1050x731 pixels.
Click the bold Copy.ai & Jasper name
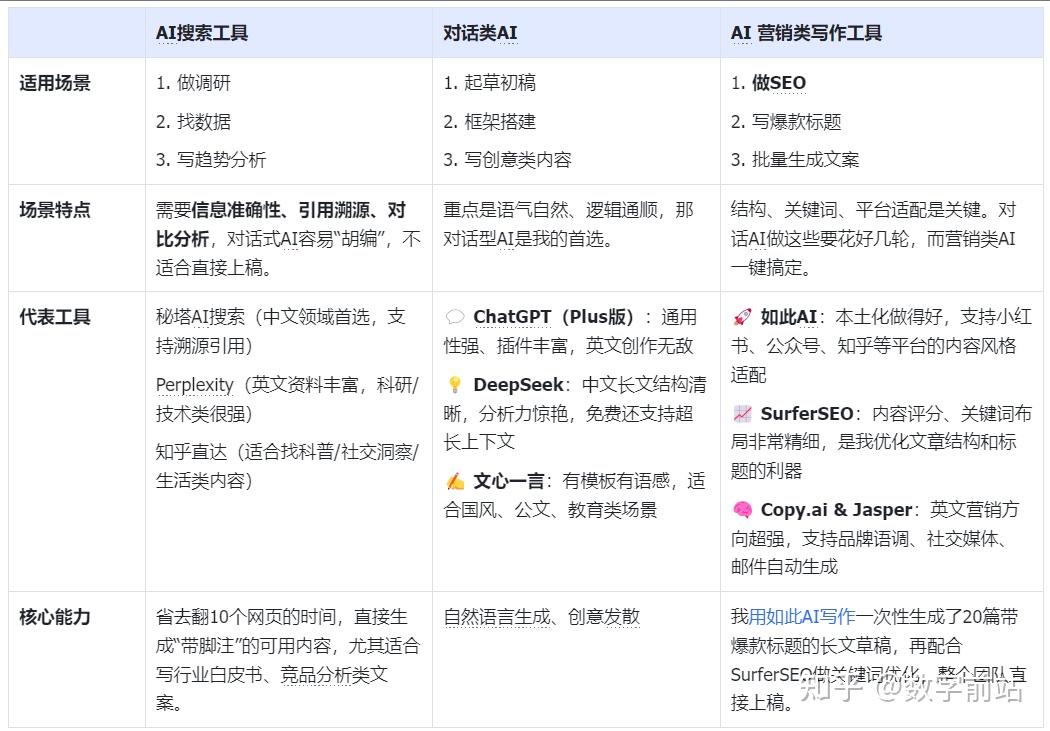point(836,510)
